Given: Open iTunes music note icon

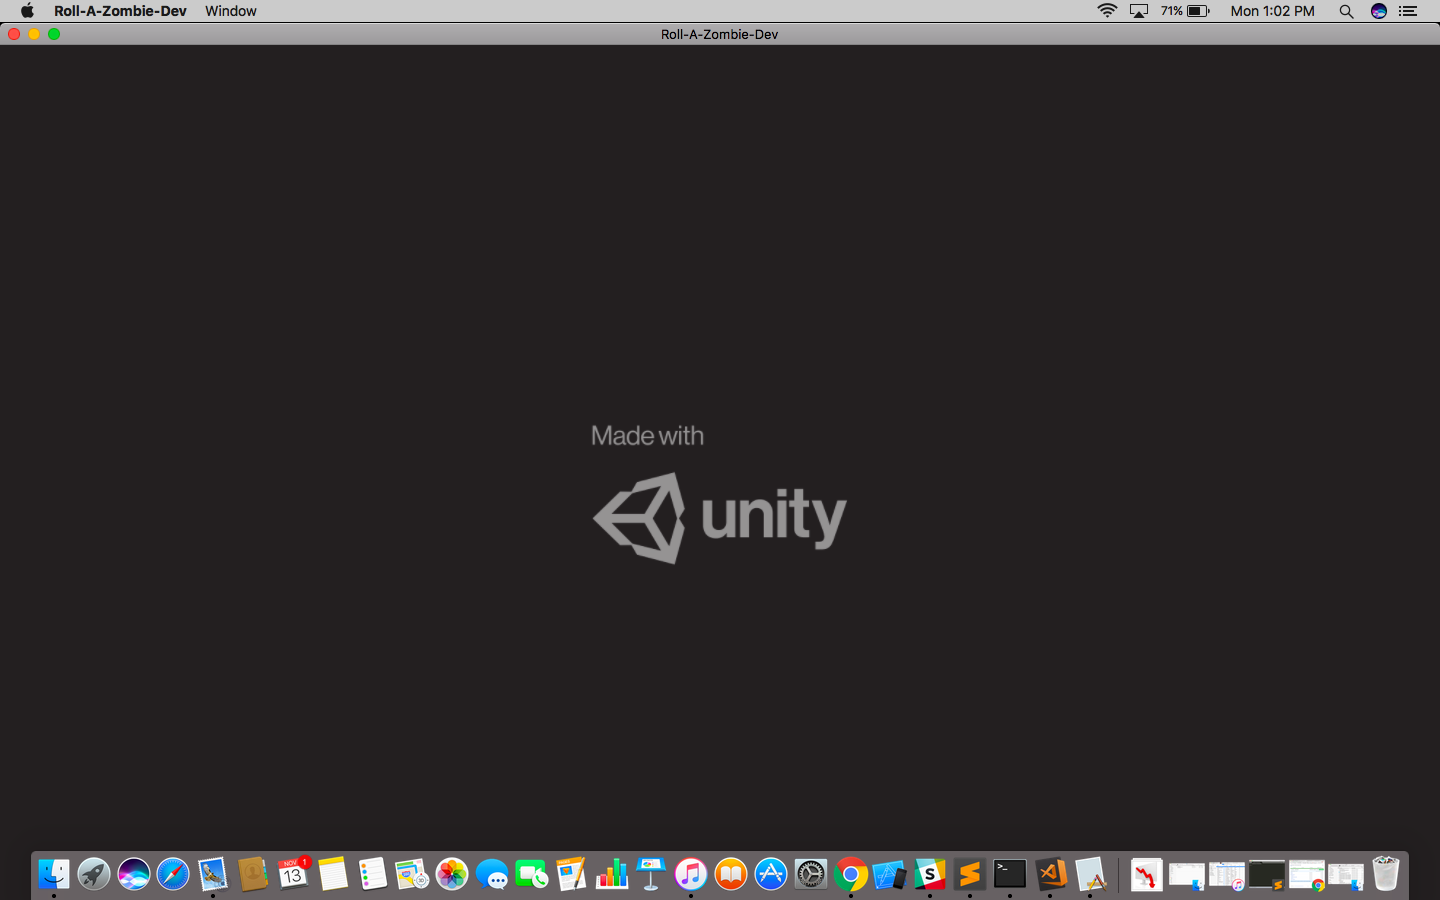Looking at the screenshot, I should [691, 874].
